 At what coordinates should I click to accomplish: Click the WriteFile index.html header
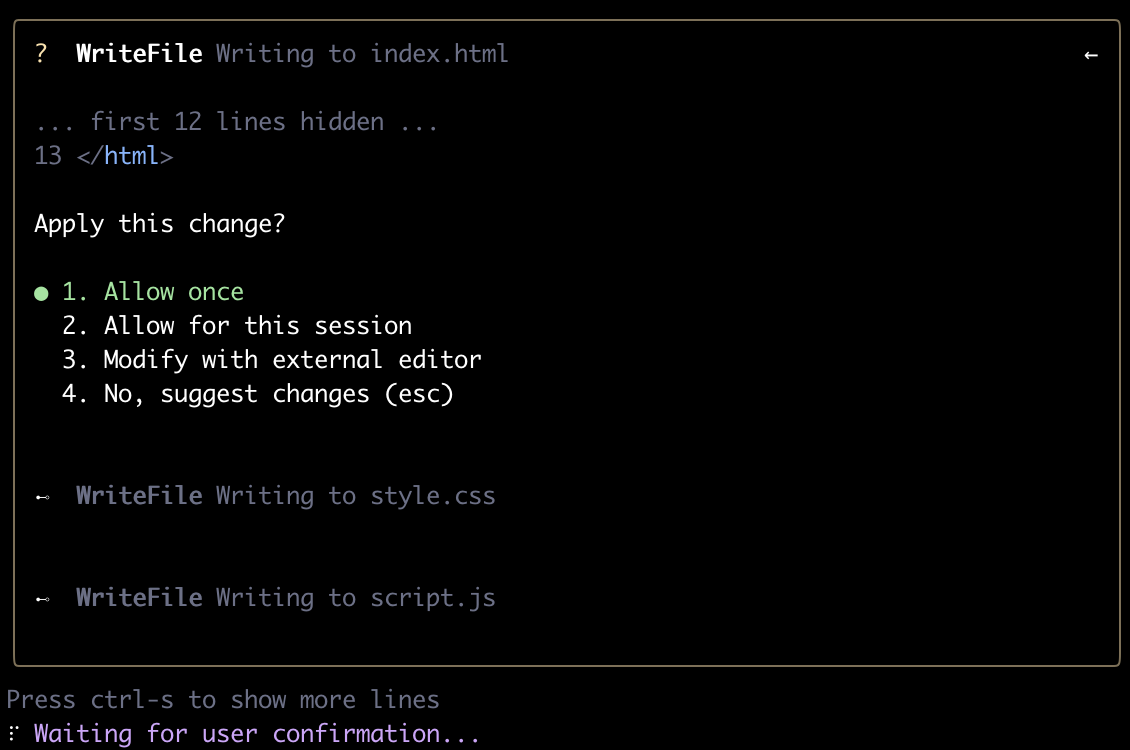click(x=292, y=53)
